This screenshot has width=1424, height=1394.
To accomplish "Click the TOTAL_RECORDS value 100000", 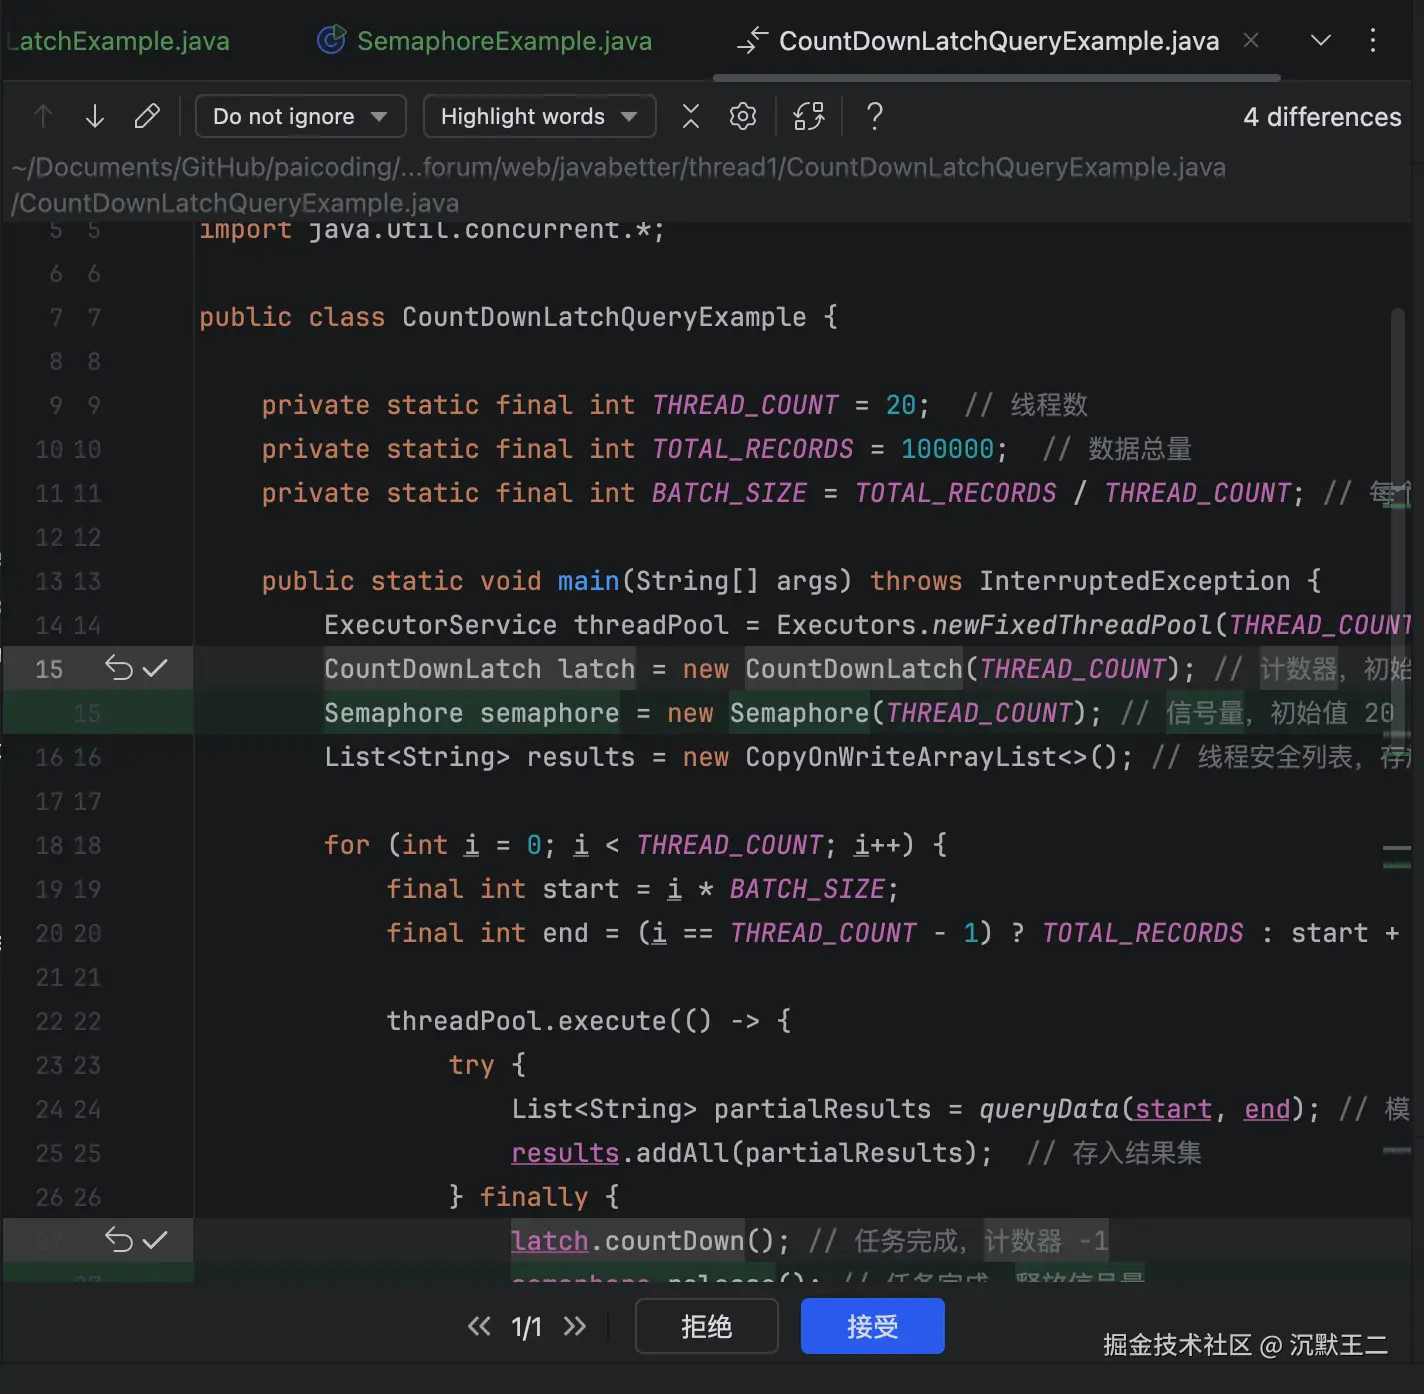I will (x=948, y=449).
